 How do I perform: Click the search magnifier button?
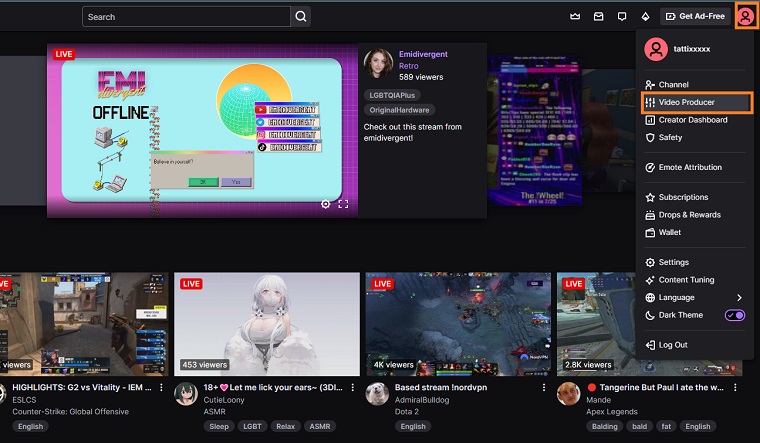pos(300,17)
